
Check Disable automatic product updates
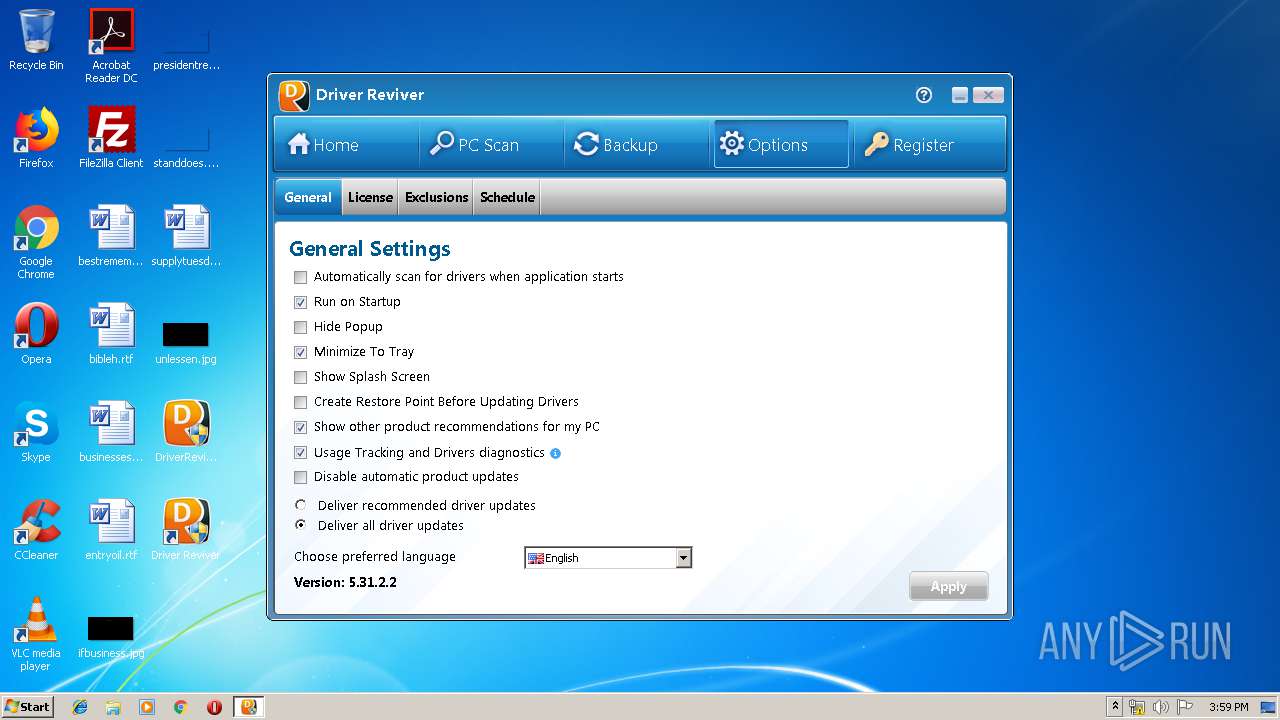click(300, 477)
